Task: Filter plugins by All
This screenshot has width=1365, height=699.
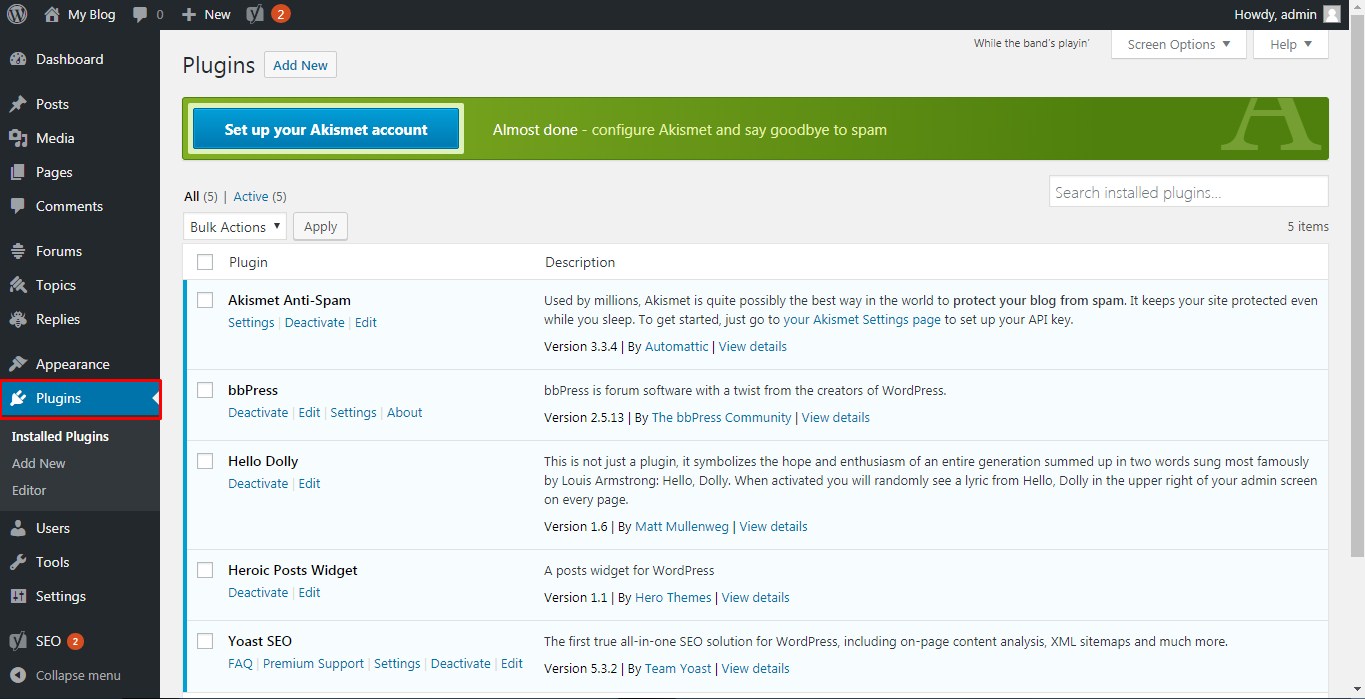Action: coord(192,197)
